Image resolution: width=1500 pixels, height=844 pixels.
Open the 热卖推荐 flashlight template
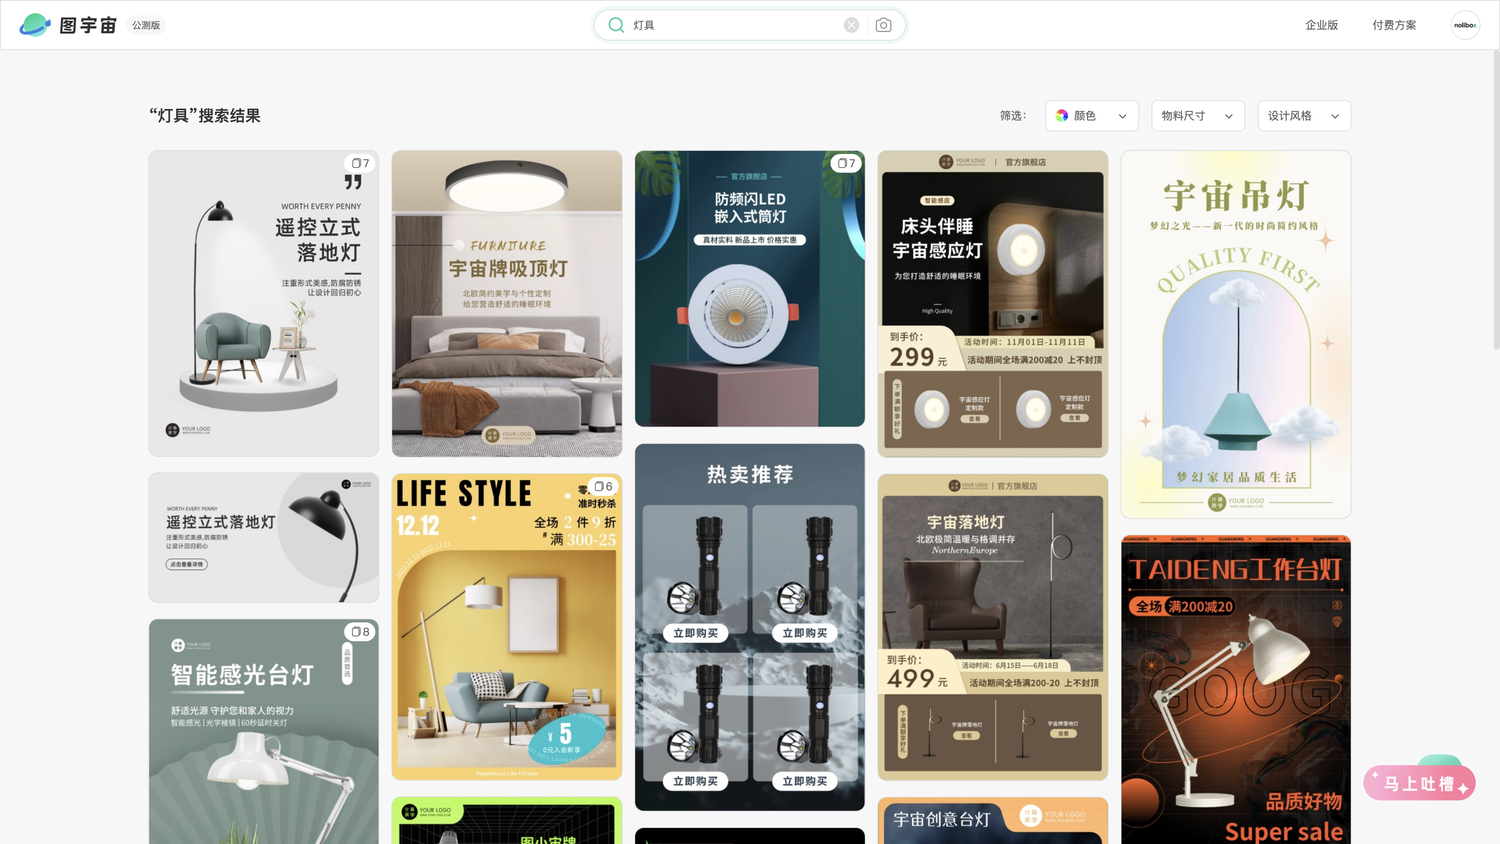(x=750, y=627)
